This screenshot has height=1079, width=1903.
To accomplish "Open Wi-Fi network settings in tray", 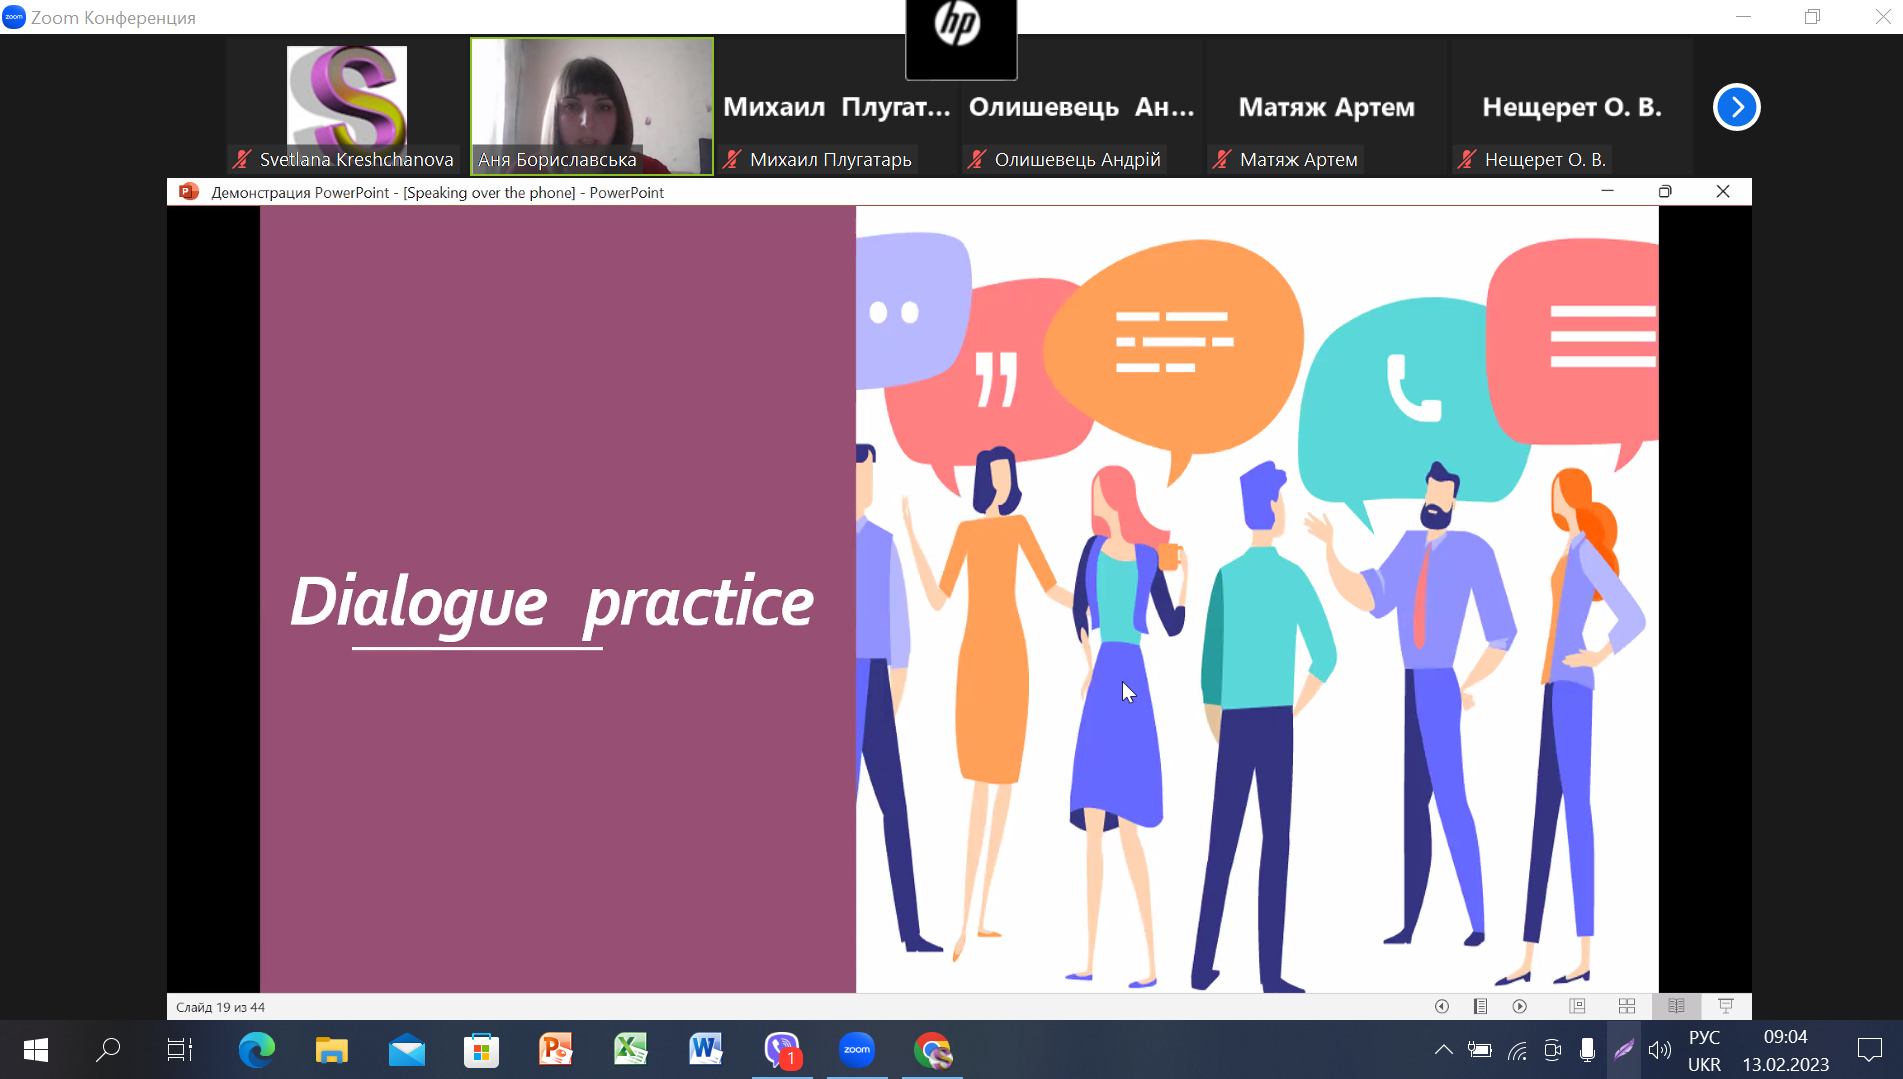I will pyautogui.click(x=1517, y=1050).
